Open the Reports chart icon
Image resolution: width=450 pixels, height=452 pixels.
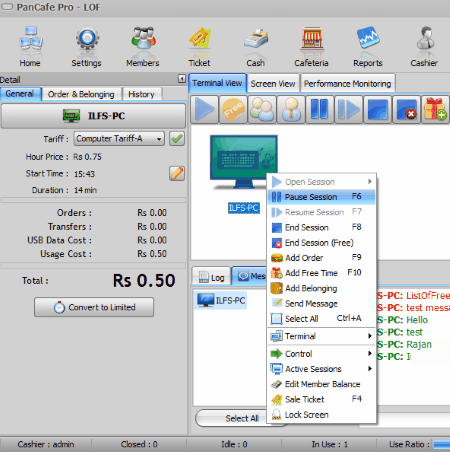click(368, 47)
